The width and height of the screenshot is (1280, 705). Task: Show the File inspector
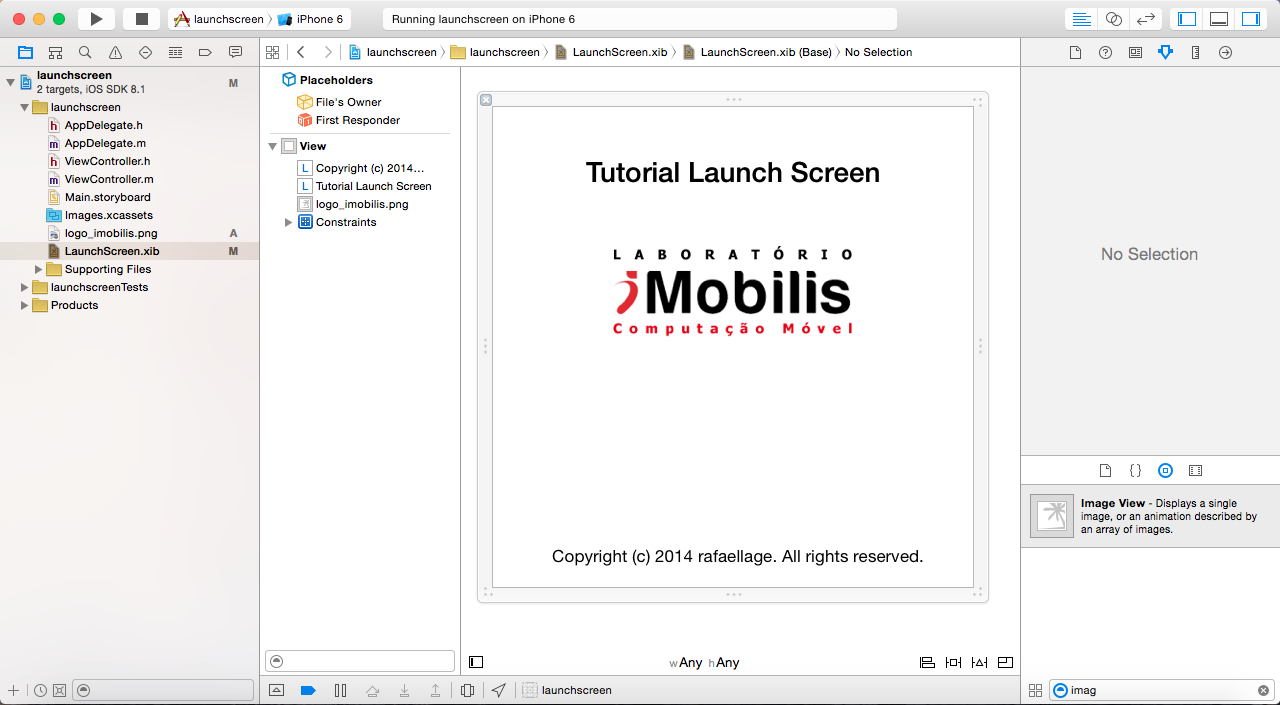[1075, 52]
